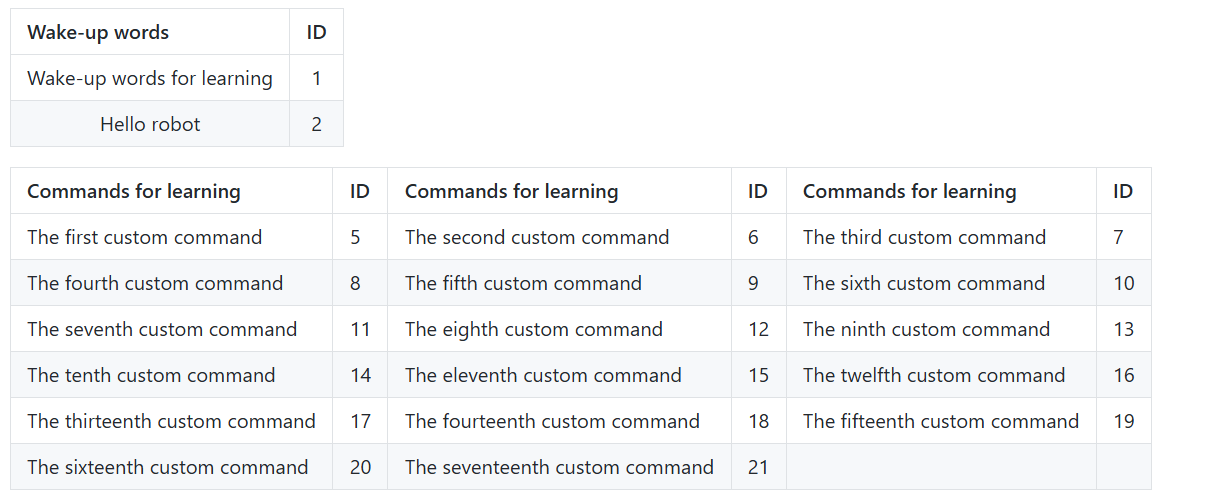Select 'The sixteenth custom command' cell
Image resolution: width=1210 pixels, height=496 pixels.
point(172,467)
